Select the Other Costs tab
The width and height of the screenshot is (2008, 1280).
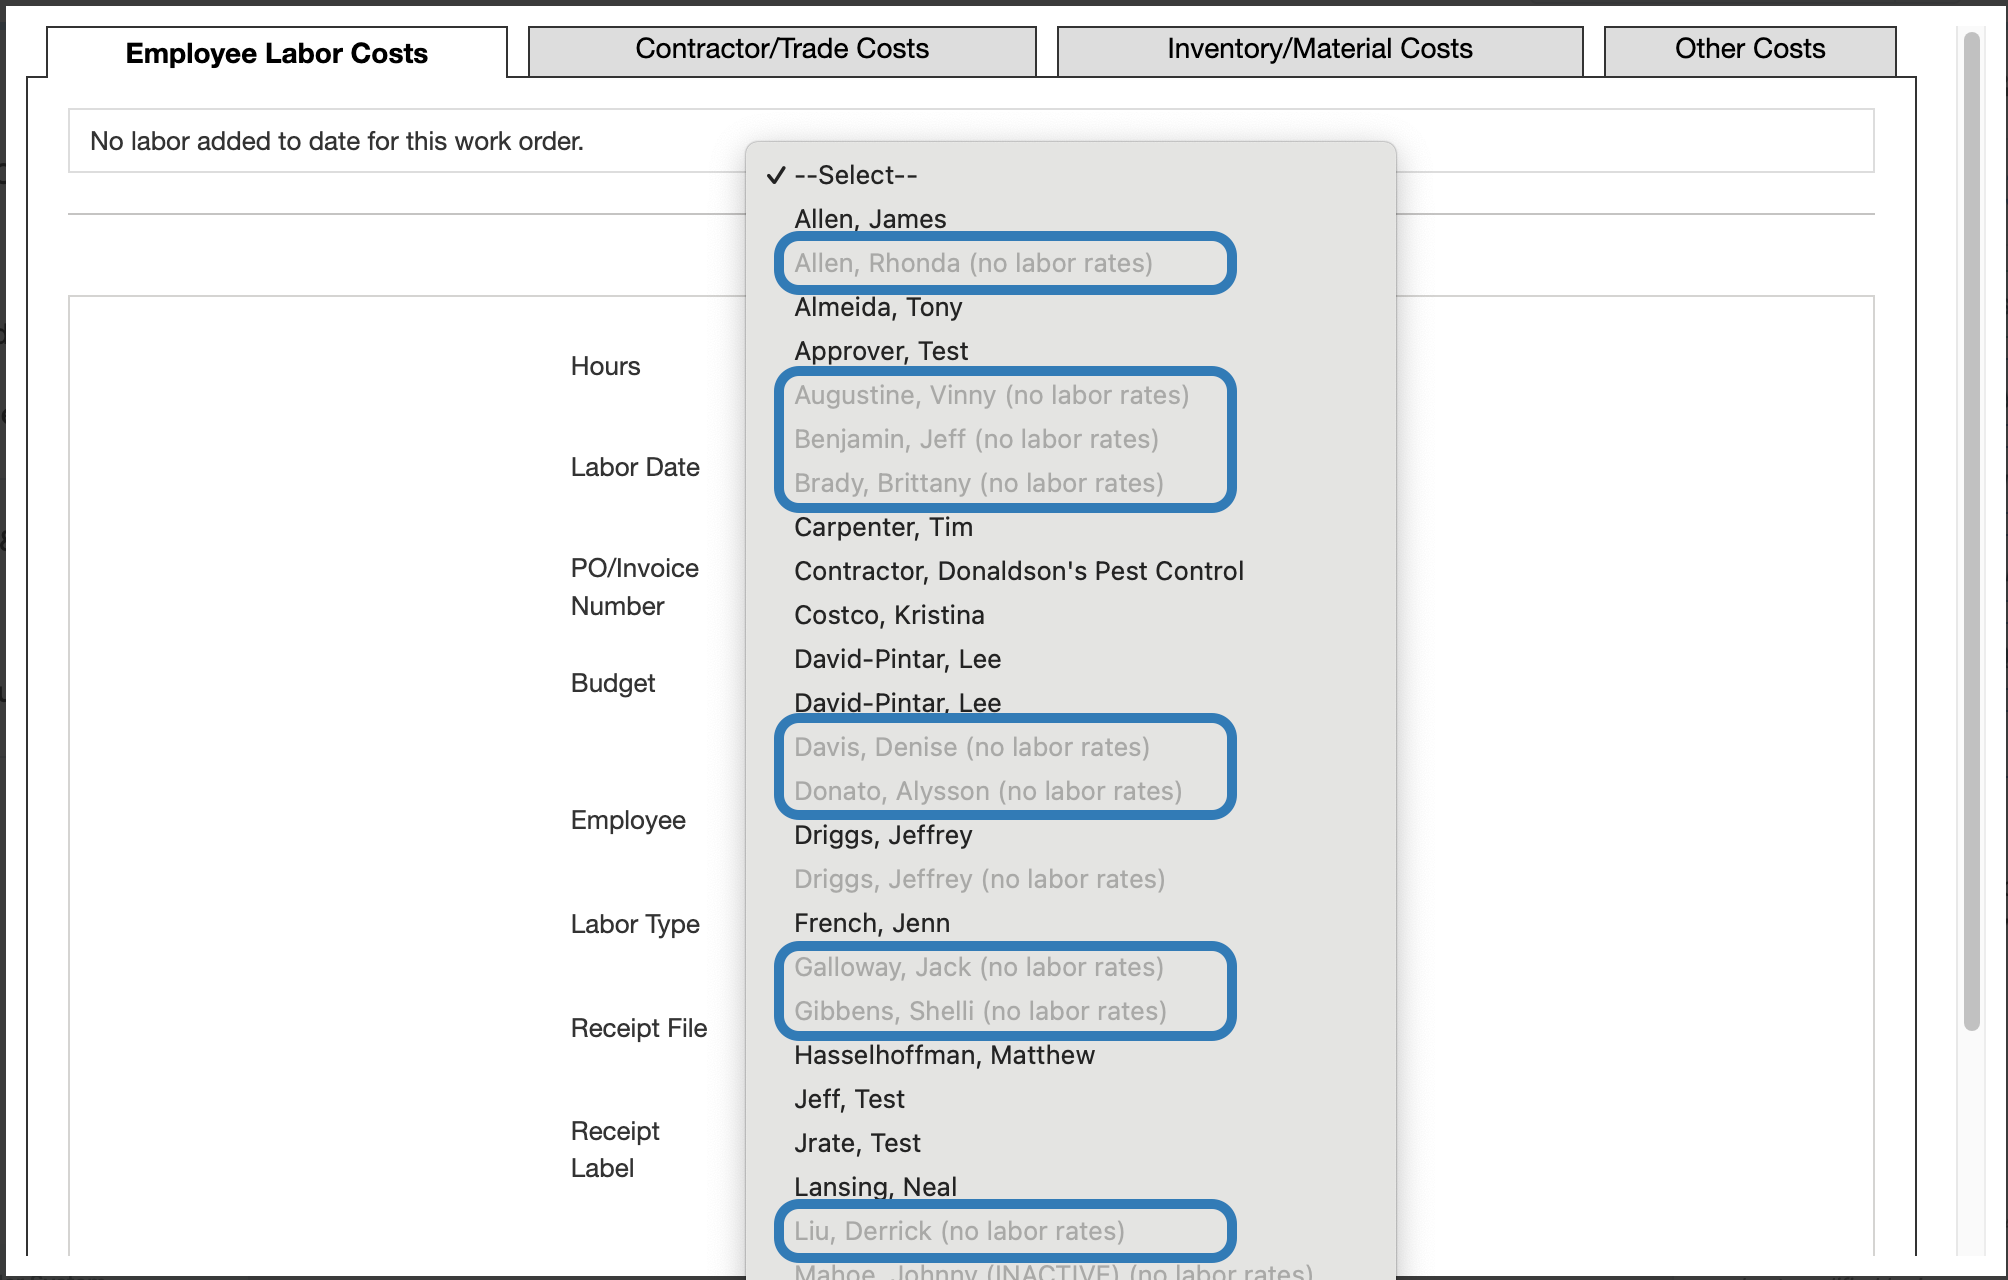coord(1749,50)
